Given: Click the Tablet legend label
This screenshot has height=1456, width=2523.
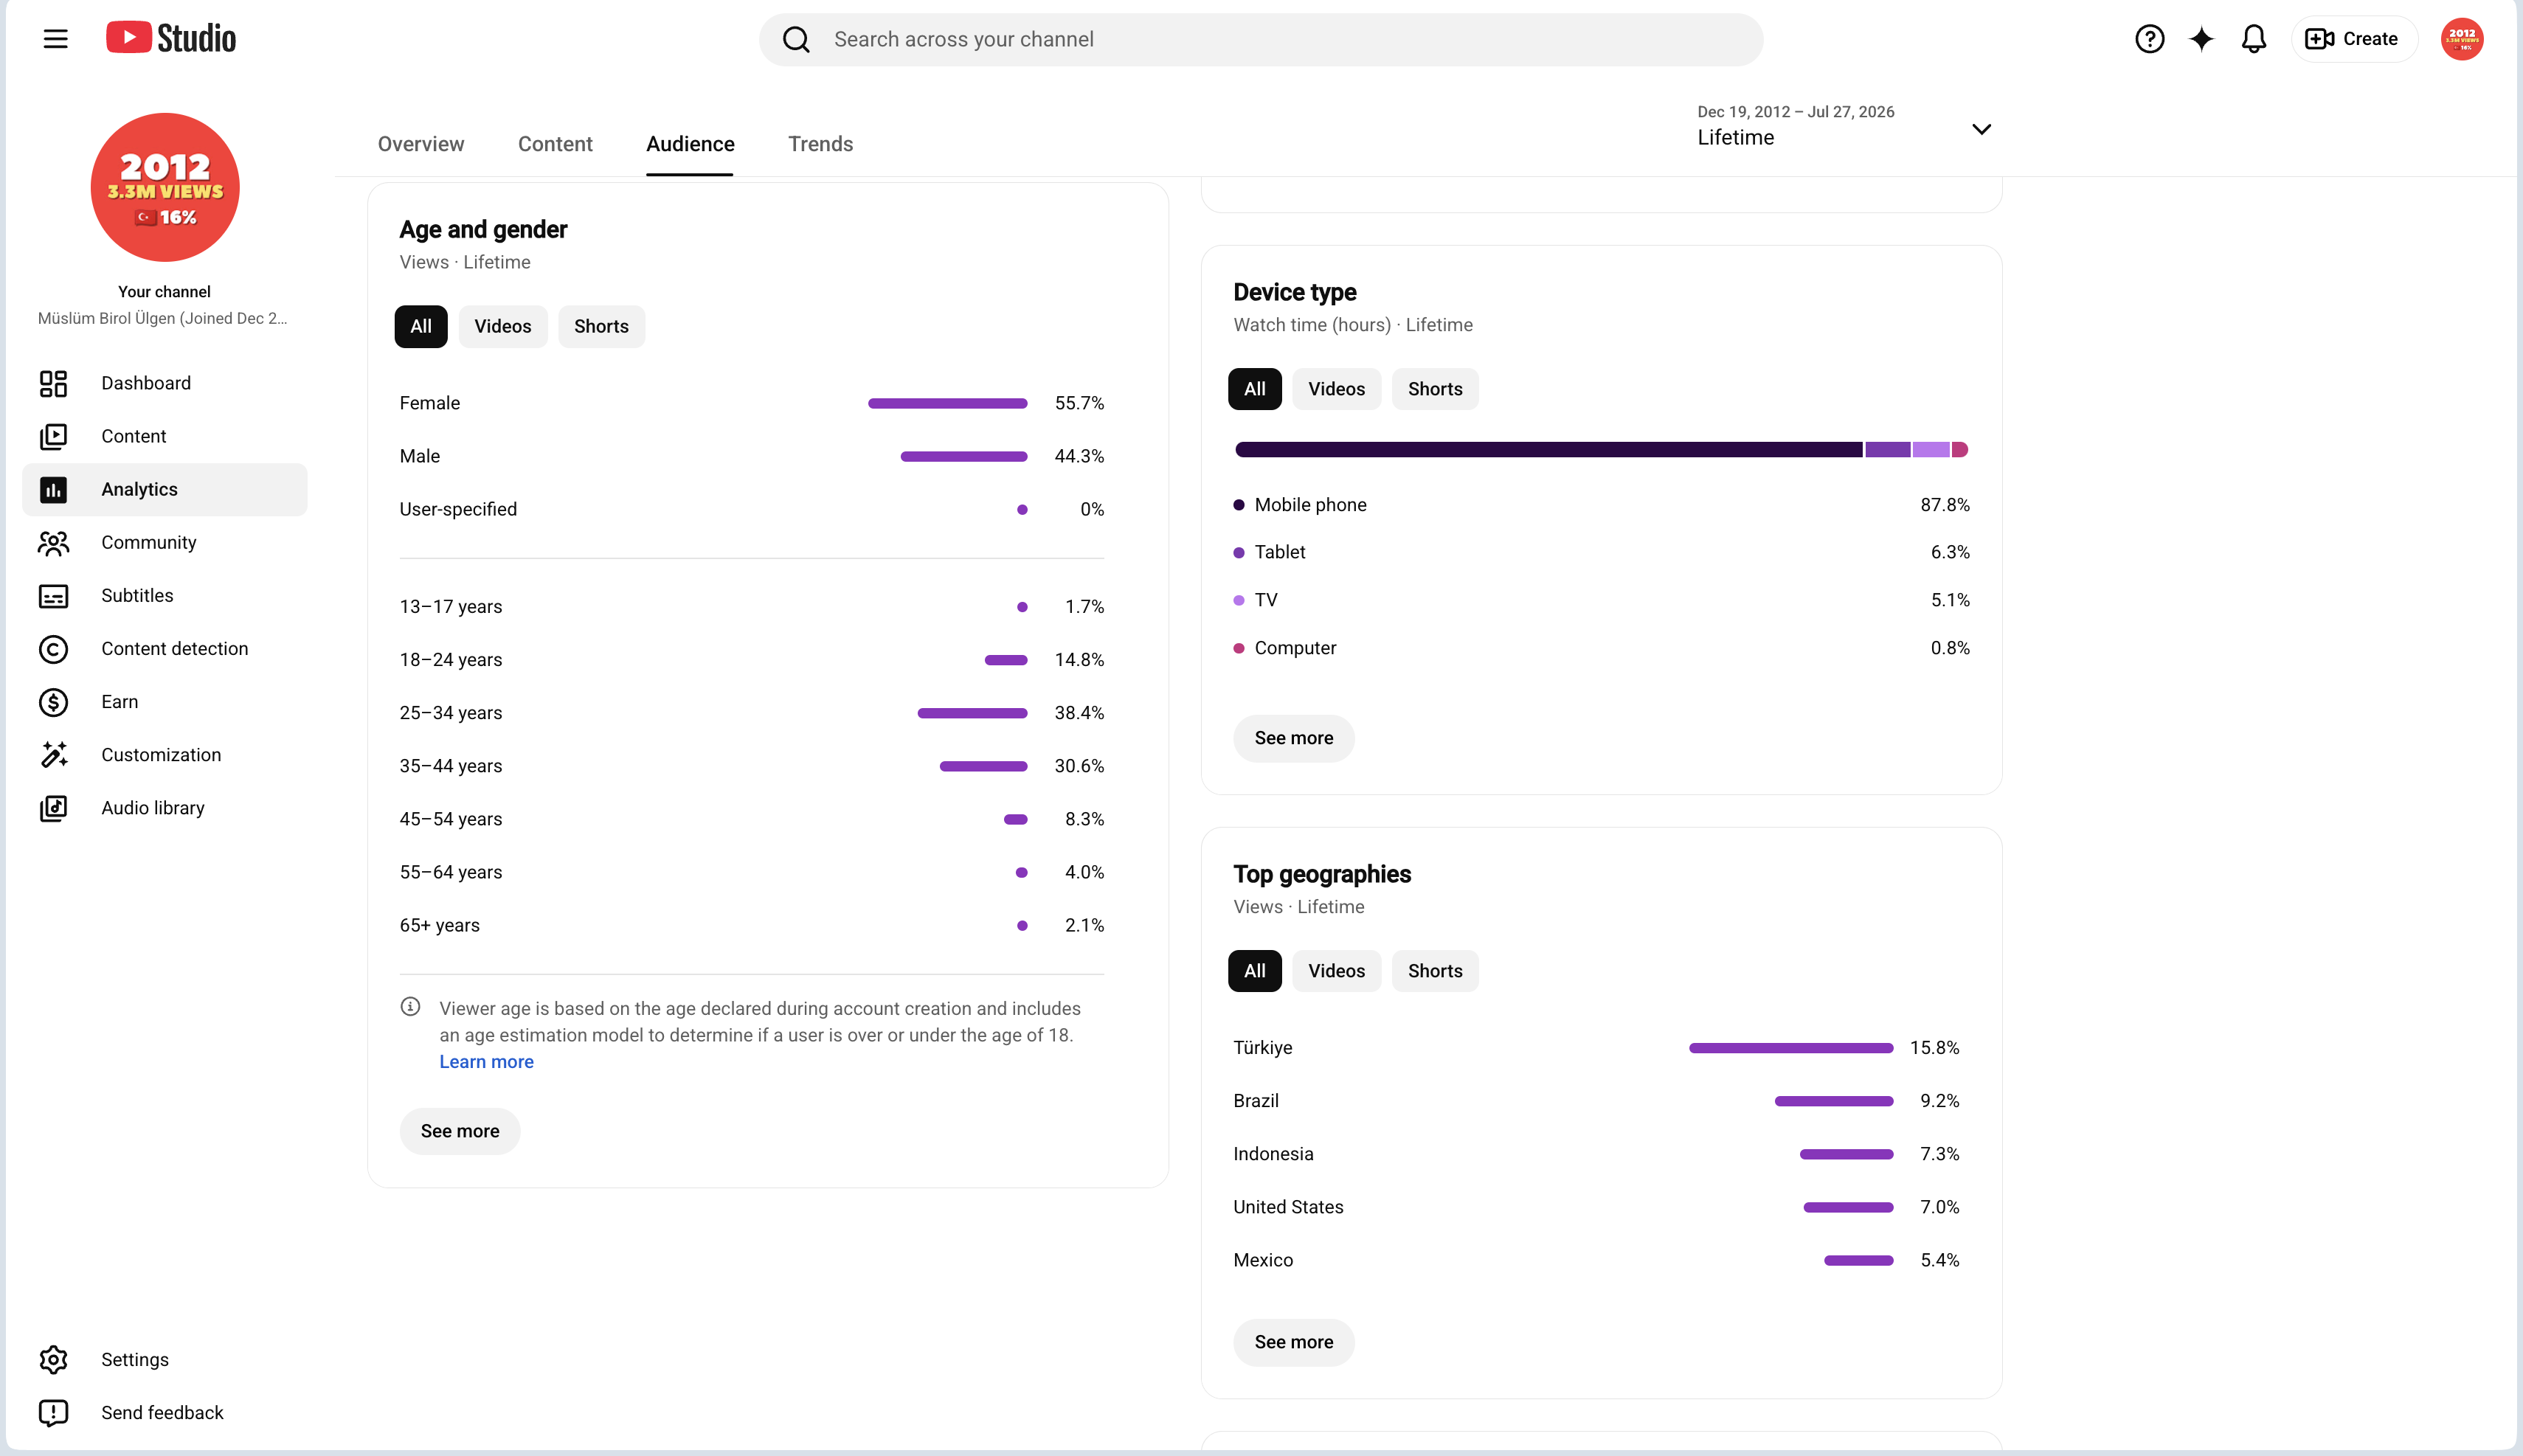Looking at the screenshot, I should tap(1280, 552).
